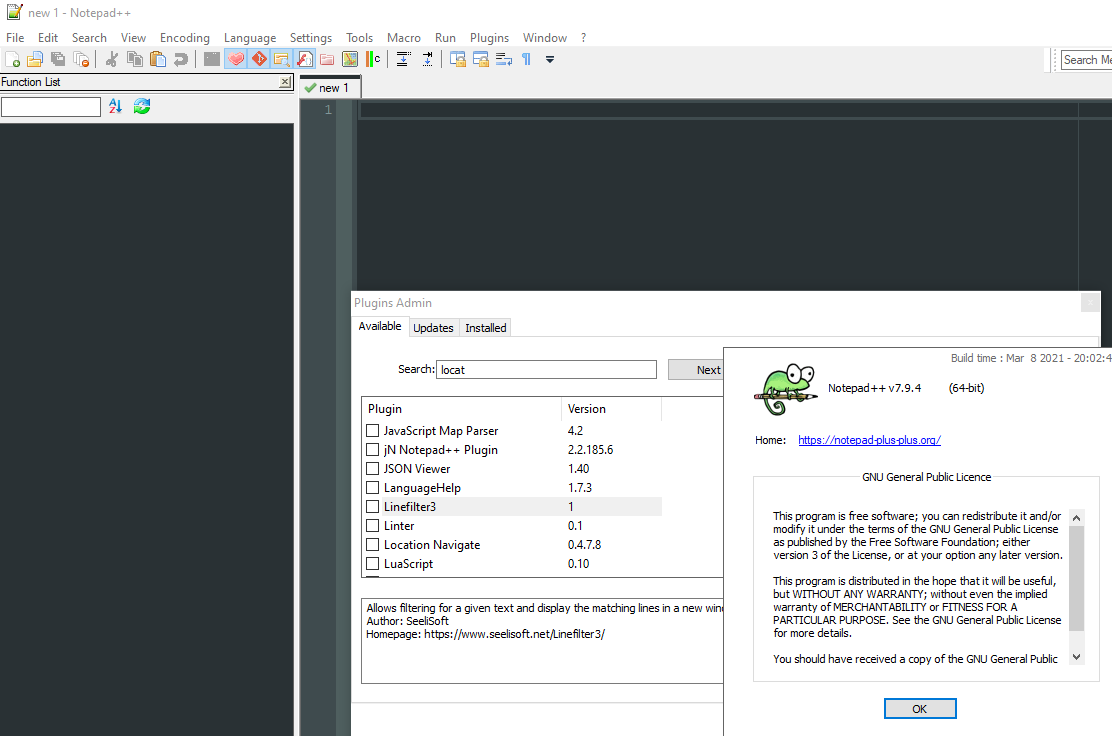Mark the LuaScript checkbox
Viewport: 1112px width, 736px height.
click(372, 564)
